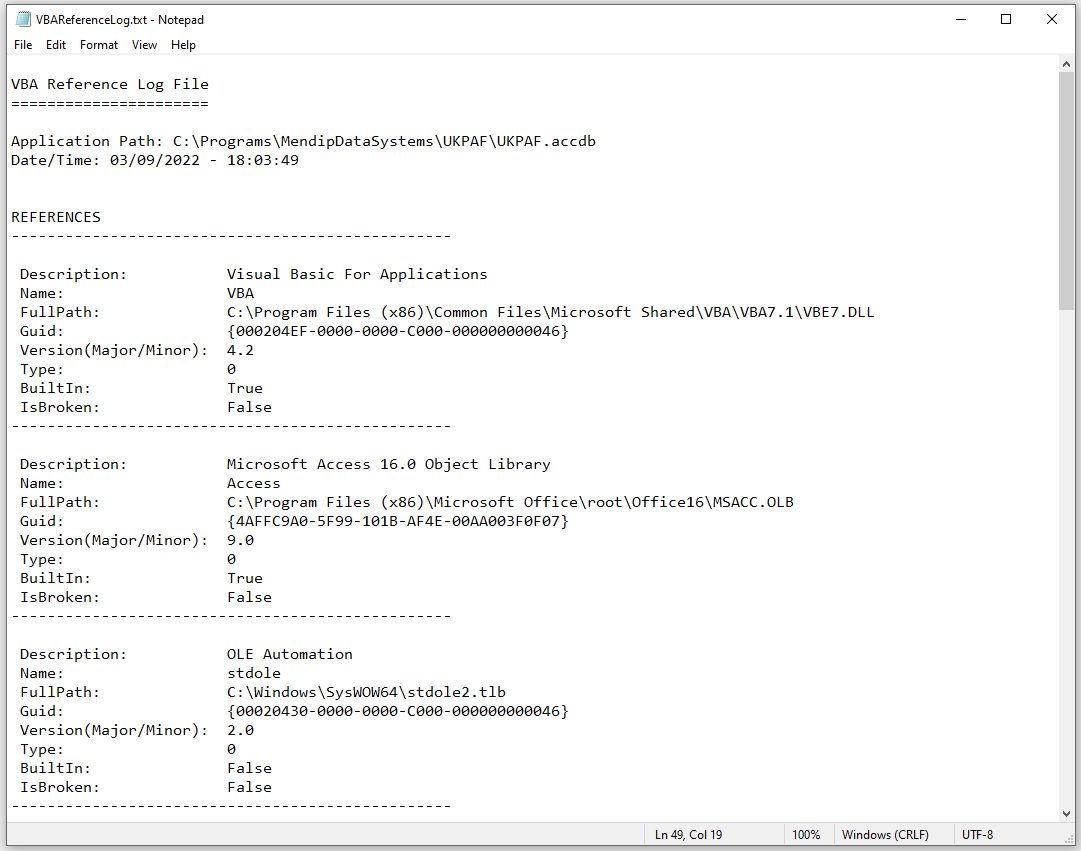The width and height of the screenshot is (1081, 851).
Task: Click the Notepad icon in title bar
Action: pyautogui.click(x=23, y=19)
